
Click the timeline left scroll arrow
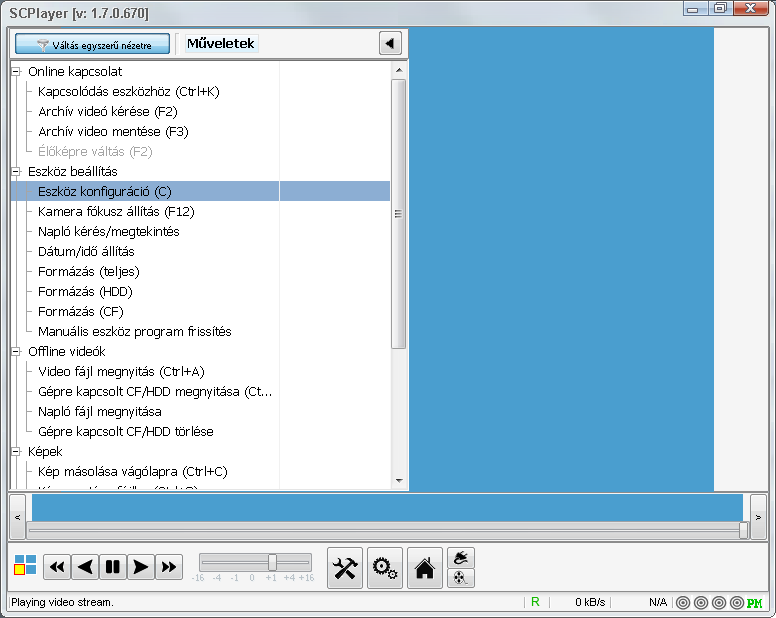tap(17, 518)
